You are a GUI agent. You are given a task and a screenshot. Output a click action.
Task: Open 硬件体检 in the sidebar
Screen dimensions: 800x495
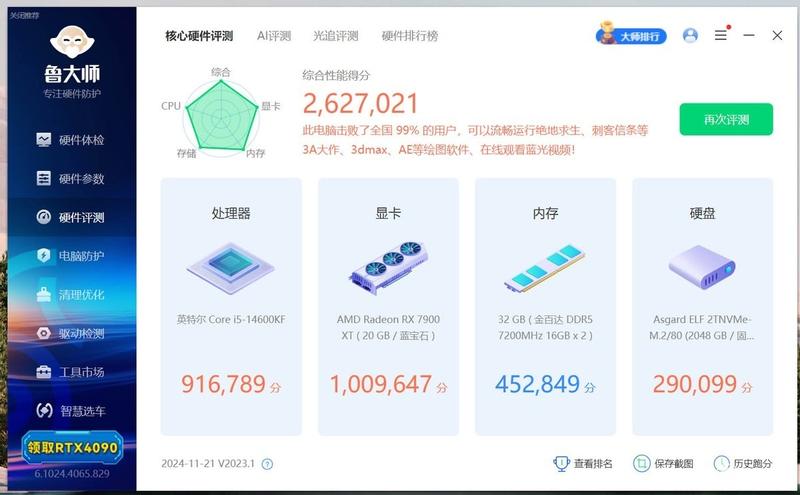[71, 140]
